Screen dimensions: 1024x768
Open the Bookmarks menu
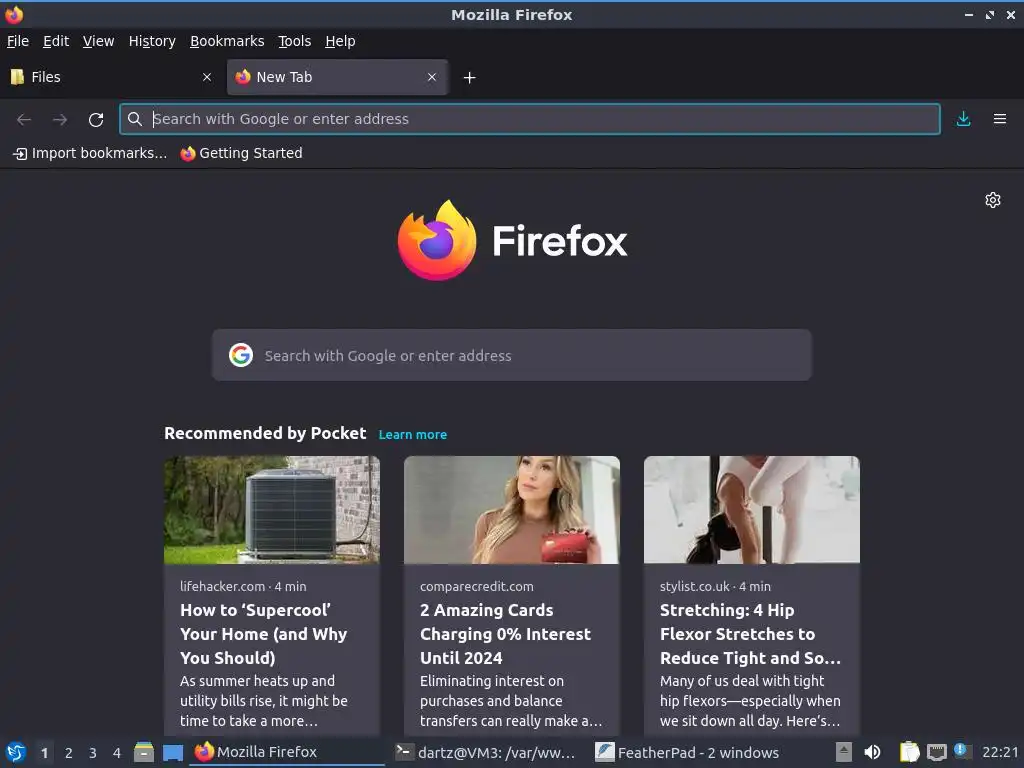(x=227, y=41)
